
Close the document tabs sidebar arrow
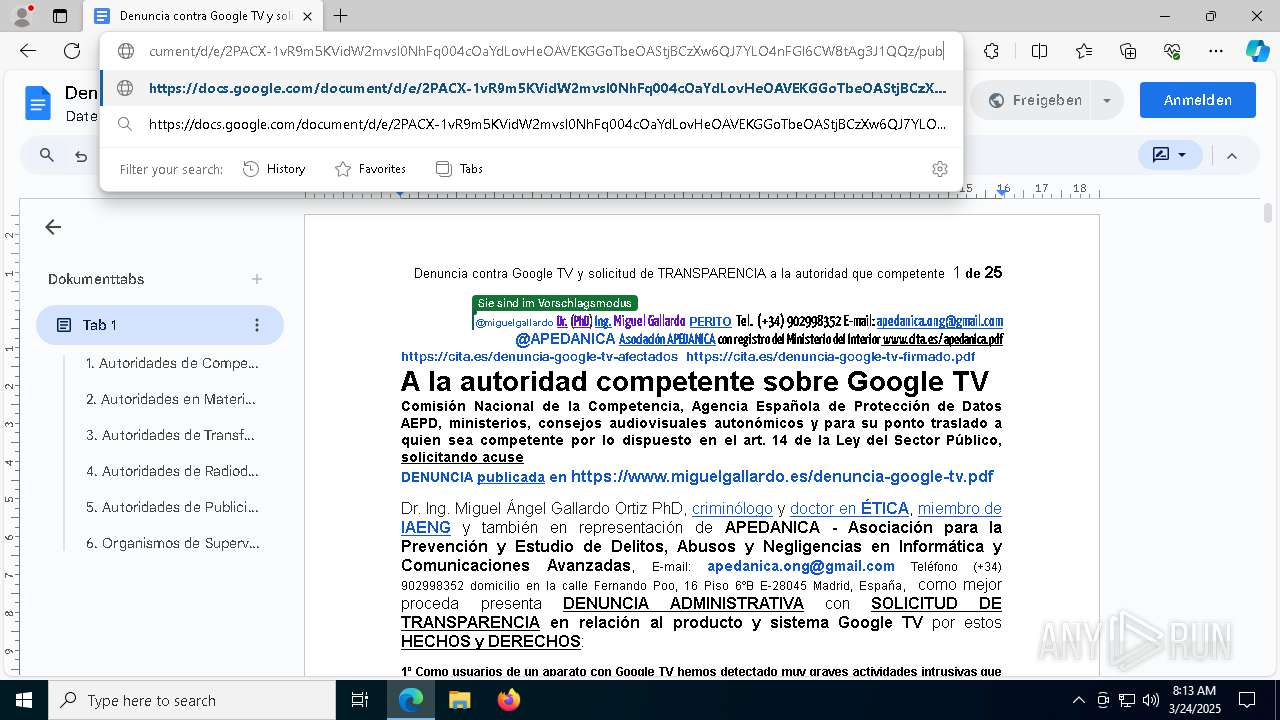pos(53,227)
